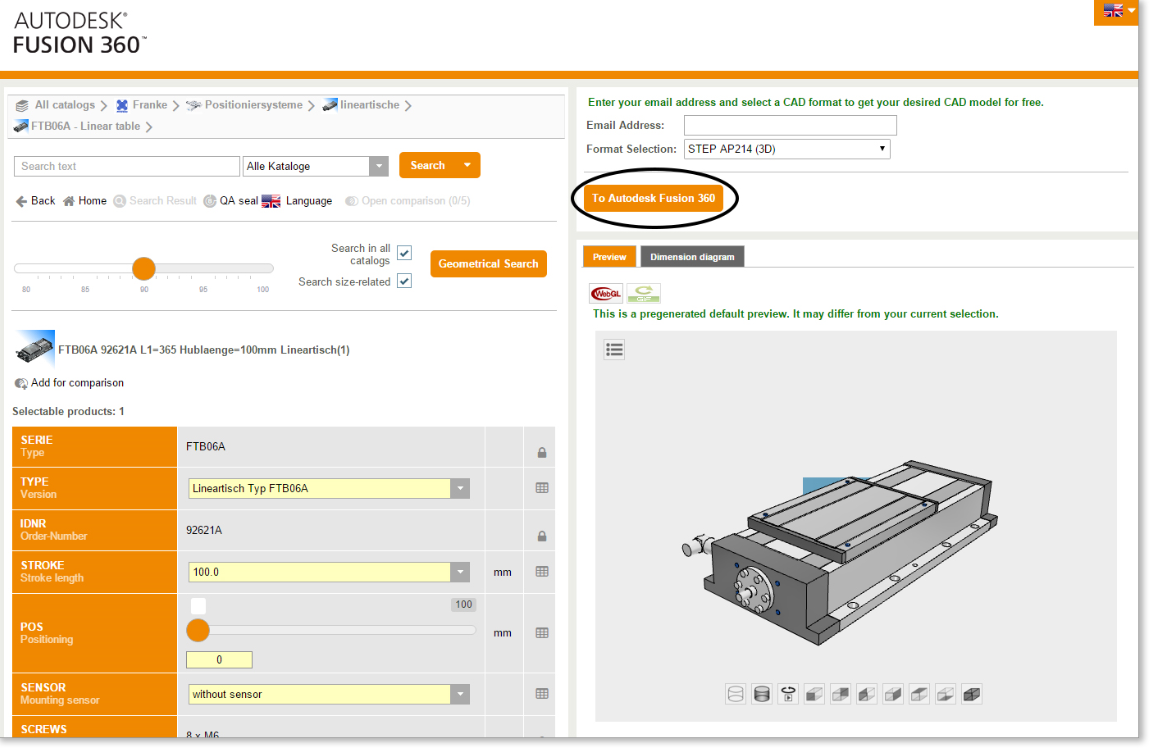Viewport: 1154px width, 755px height.
Task: Click the WebGL preview icon
Action: (x=607, y=294)
